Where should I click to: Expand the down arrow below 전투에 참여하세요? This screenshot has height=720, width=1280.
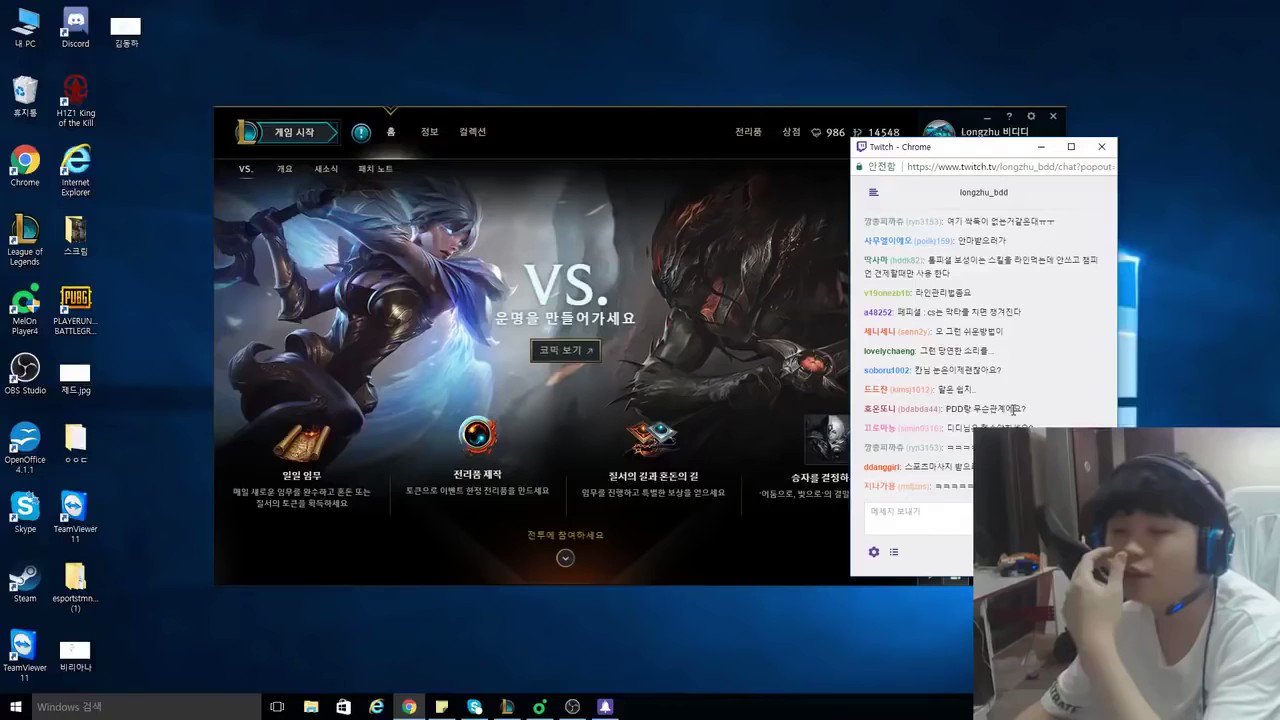click(x=565, y=558)
